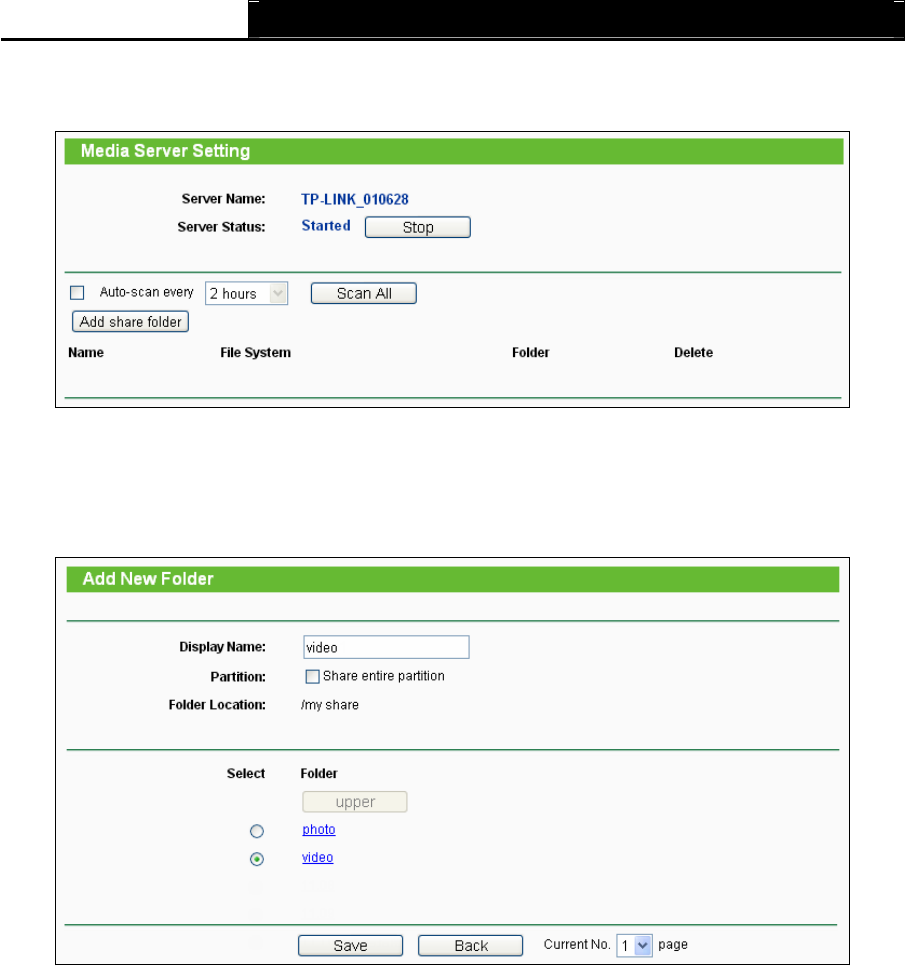Open the 2 hours interval dropdown
The image size is (905, 966).
[246, 293]
